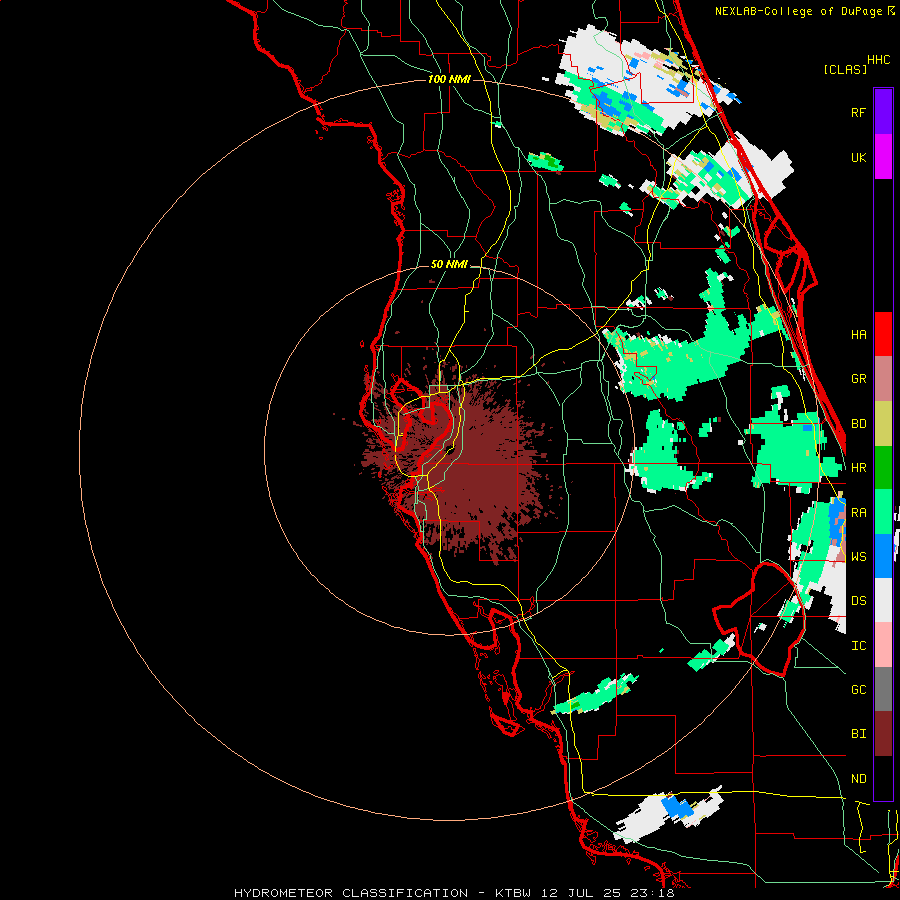
Task: Click the "HYDROMETEOR CLASSIFICATION" title text
Action: 351,893
